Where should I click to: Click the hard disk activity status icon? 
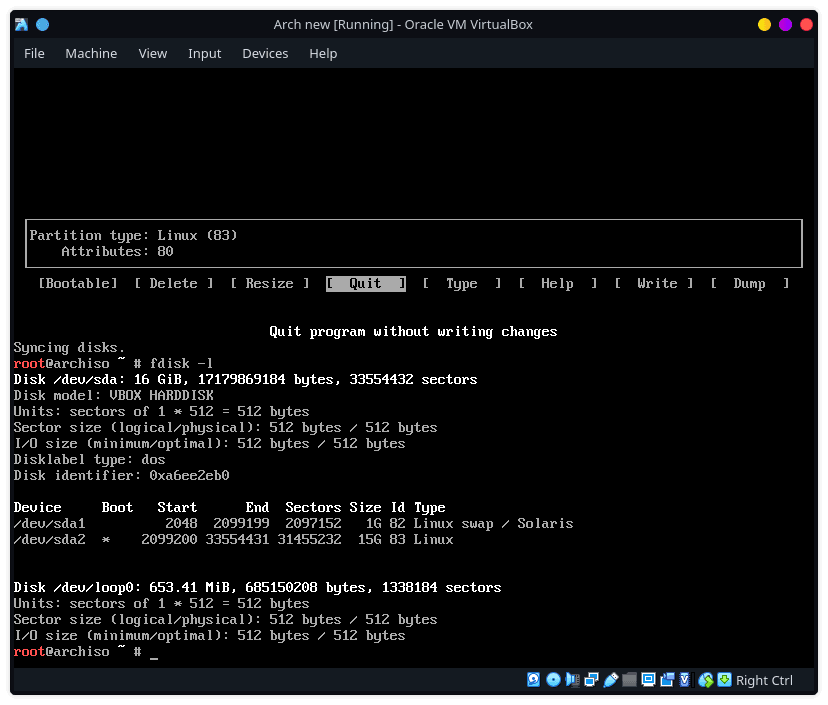coord(533,680)
